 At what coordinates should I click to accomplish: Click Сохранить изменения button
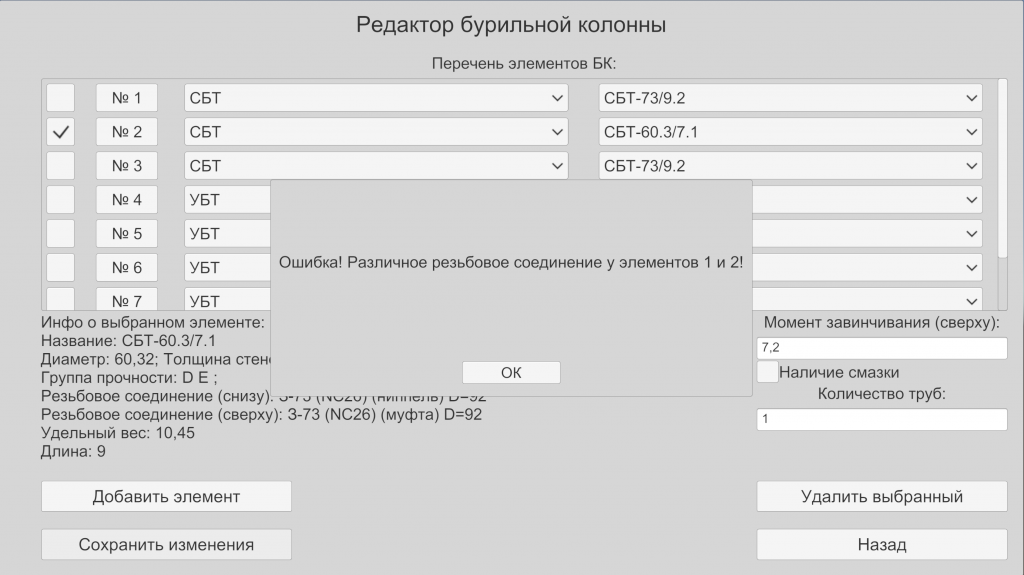(x=166, y=545)
